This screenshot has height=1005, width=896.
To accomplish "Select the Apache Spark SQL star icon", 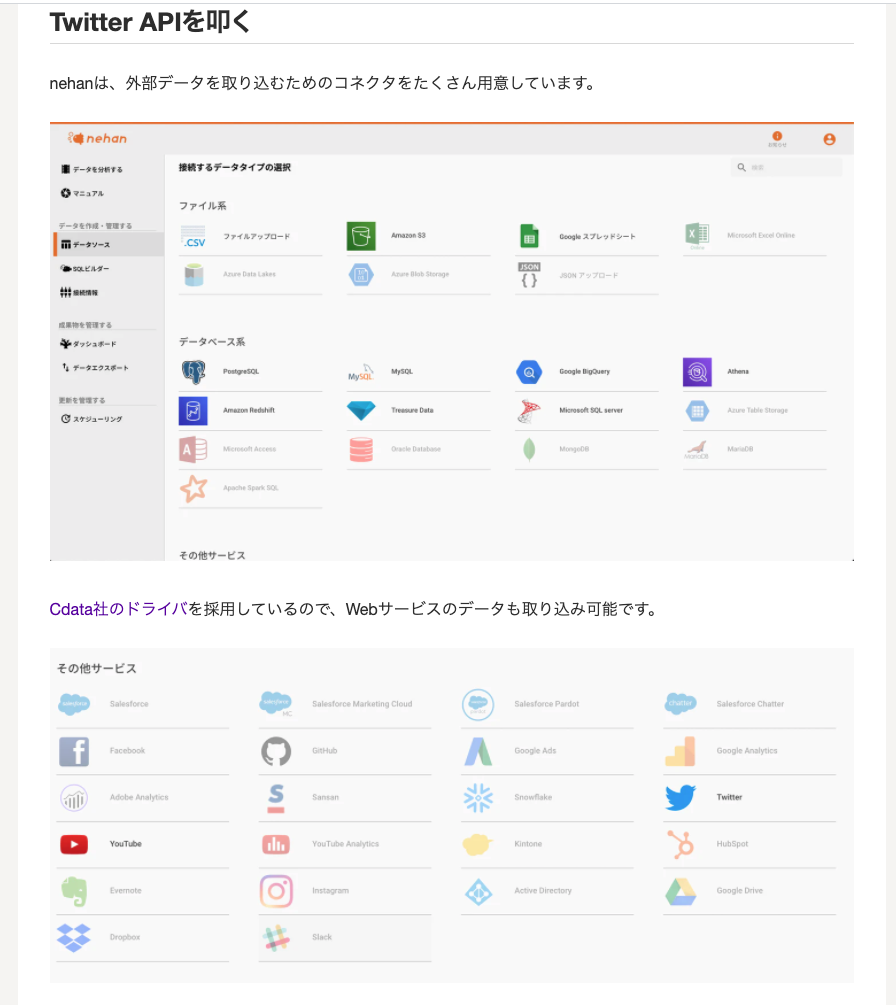I will 193,488.
